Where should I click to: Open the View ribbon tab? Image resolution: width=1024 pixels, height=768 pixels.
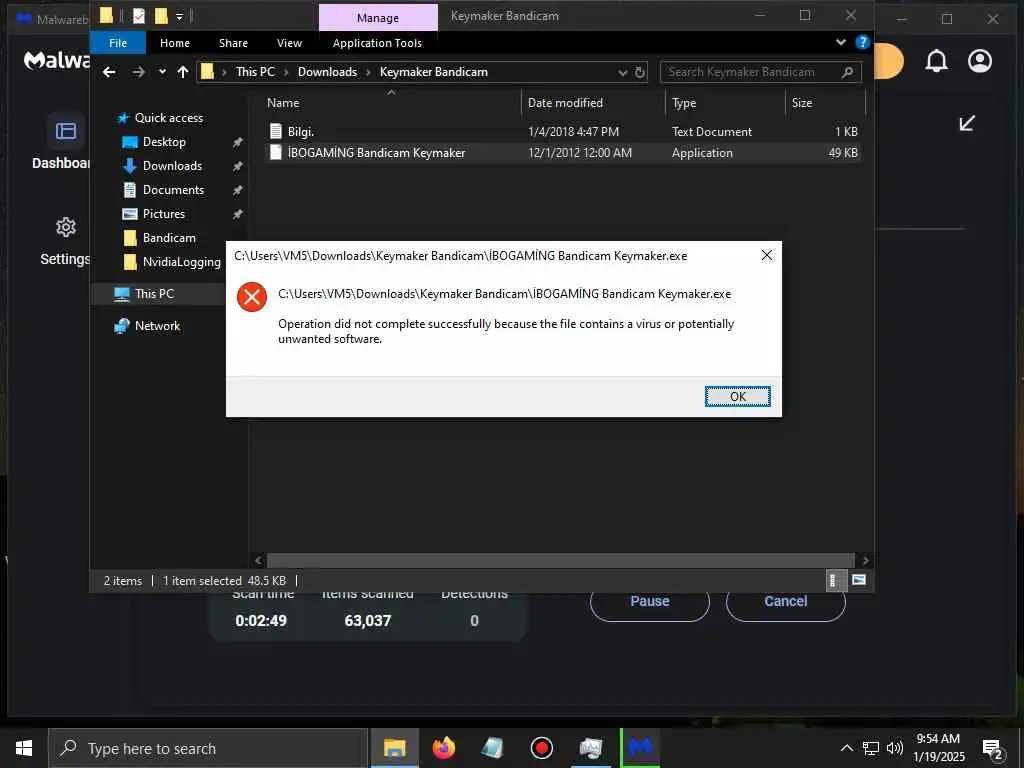coord(289,43)
